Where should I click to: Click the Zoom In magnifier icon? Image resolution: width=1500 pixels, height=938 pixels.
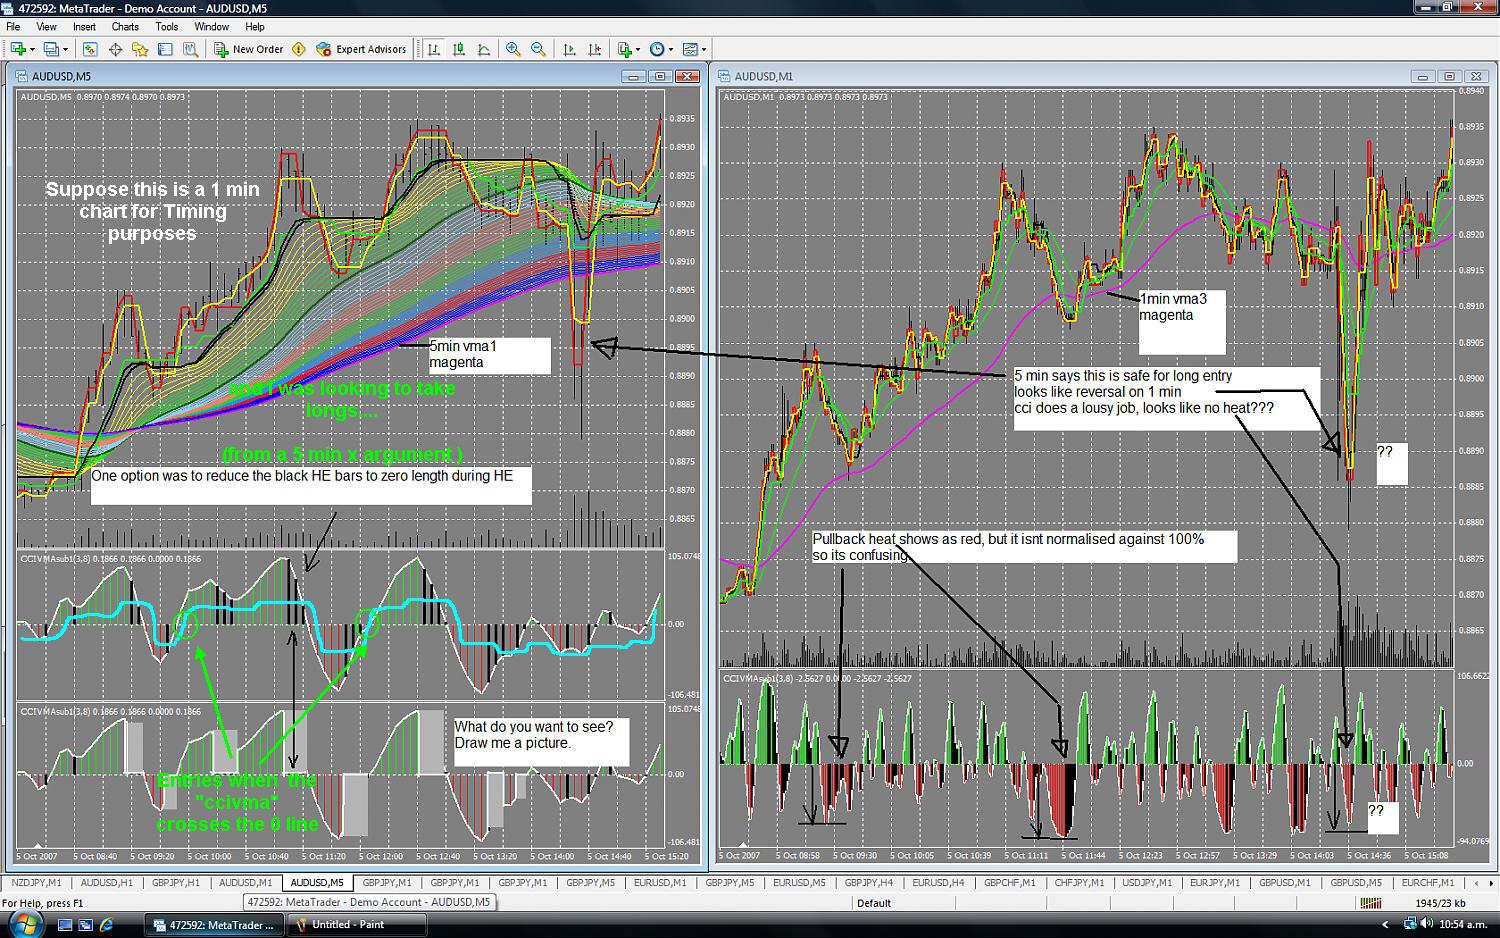513,49
